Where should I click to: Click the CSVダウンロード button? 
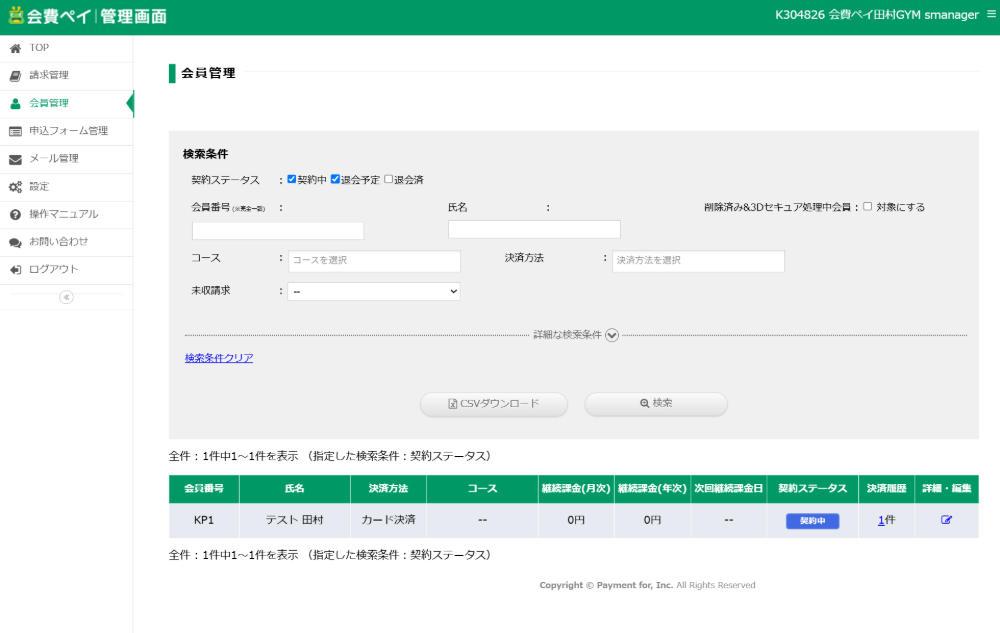[494, 404]
